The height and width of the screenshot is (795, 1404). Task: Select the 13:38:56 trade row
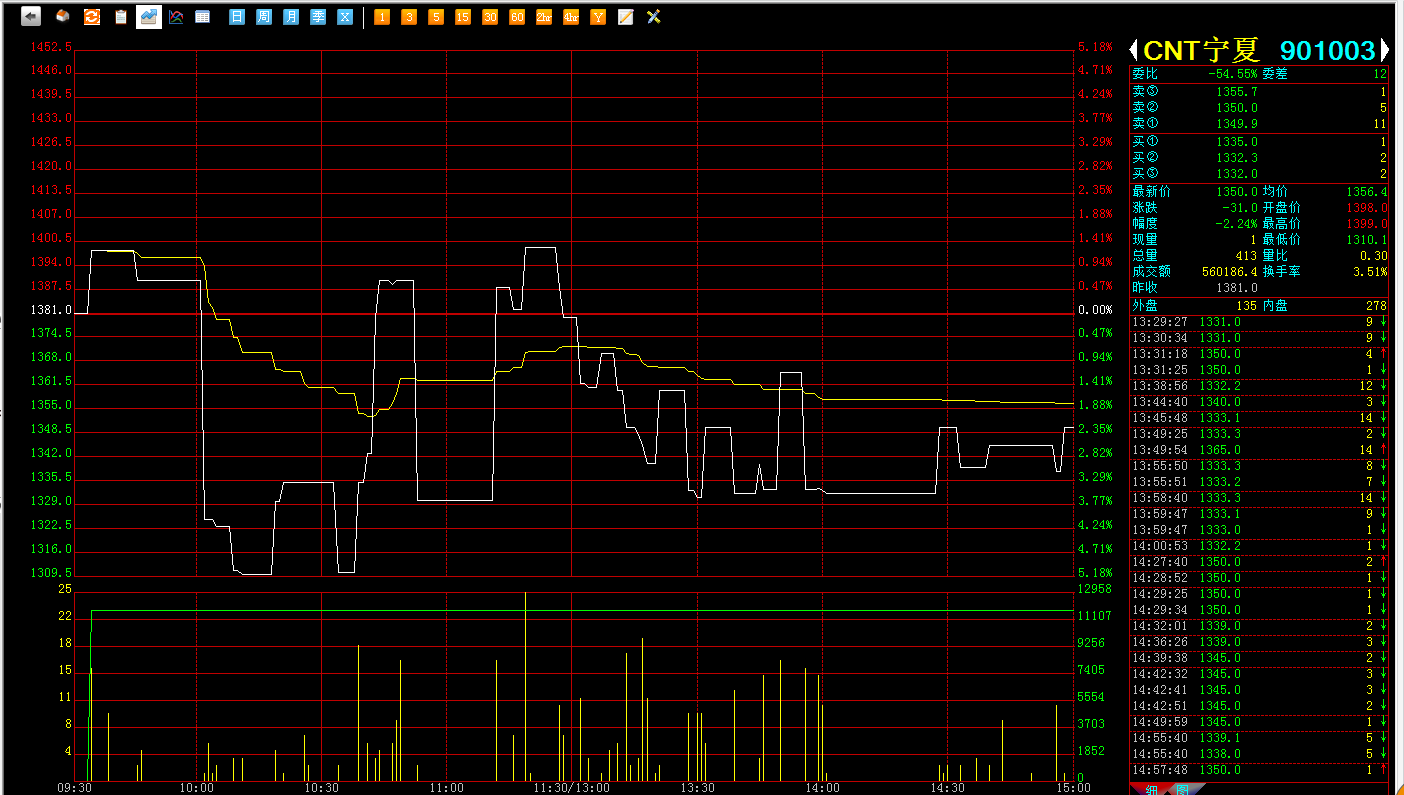(1260, 386)
